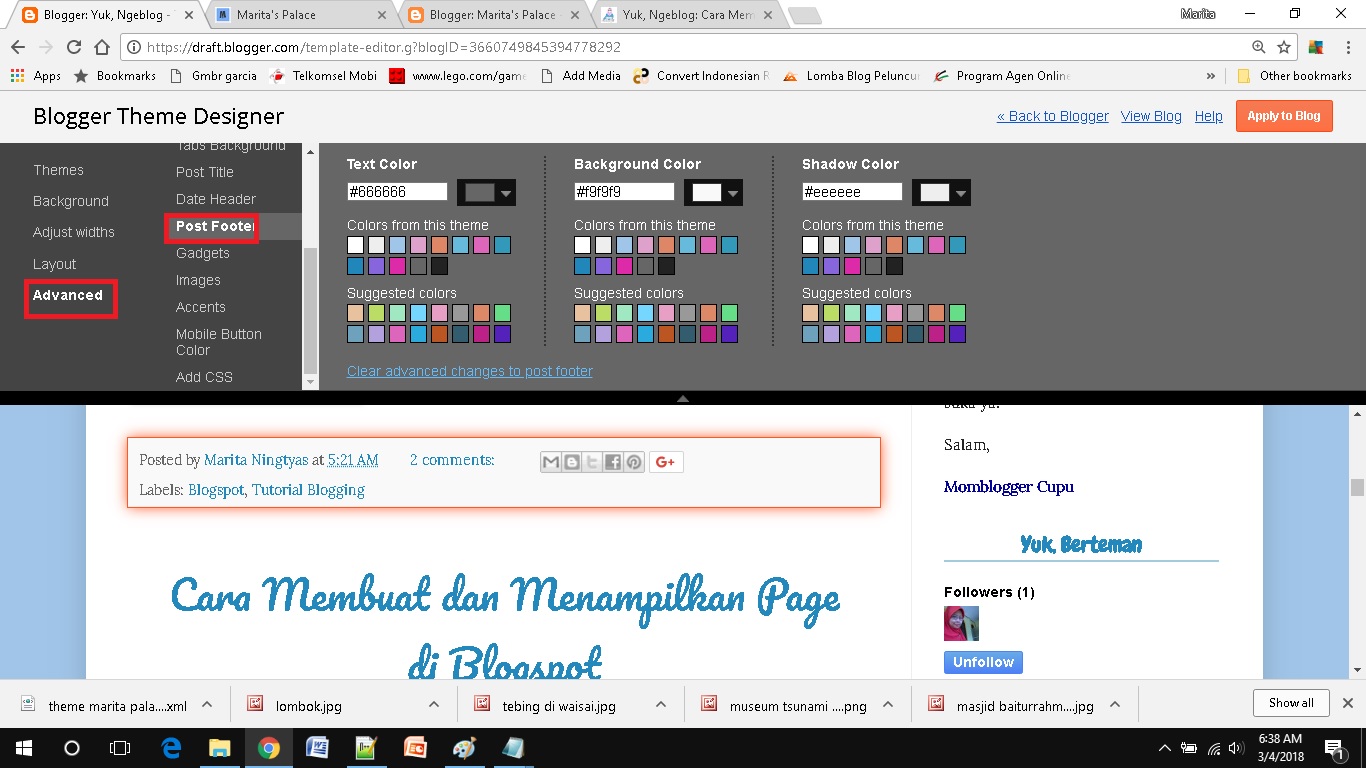Click the follower profile picture under Followers

tap(961, 623)
